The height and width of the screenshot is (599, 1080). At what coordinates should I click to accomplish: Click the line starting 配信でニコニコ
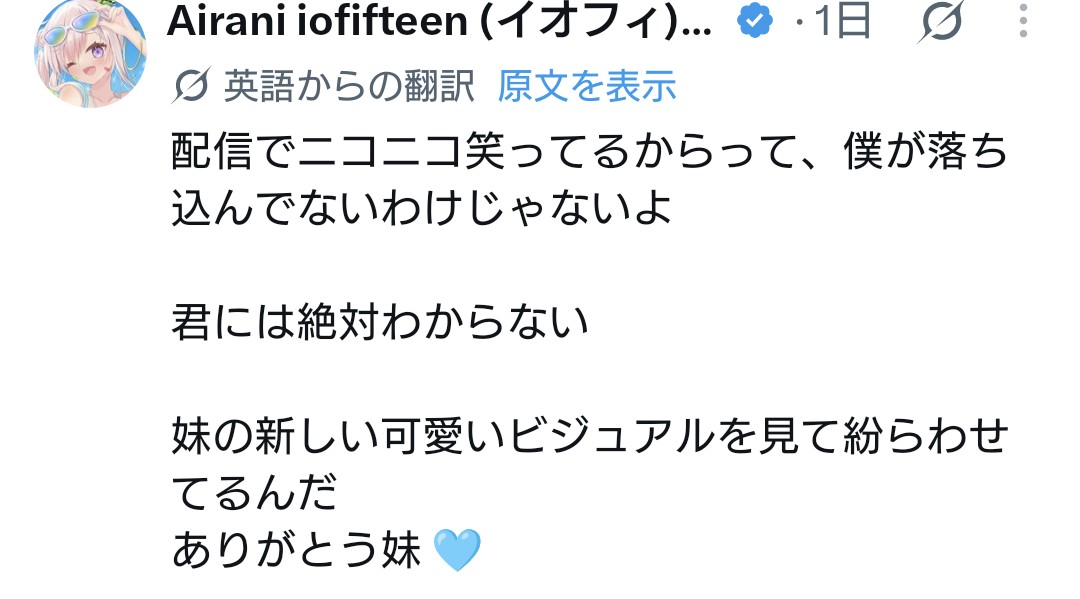tap(590, 151)
